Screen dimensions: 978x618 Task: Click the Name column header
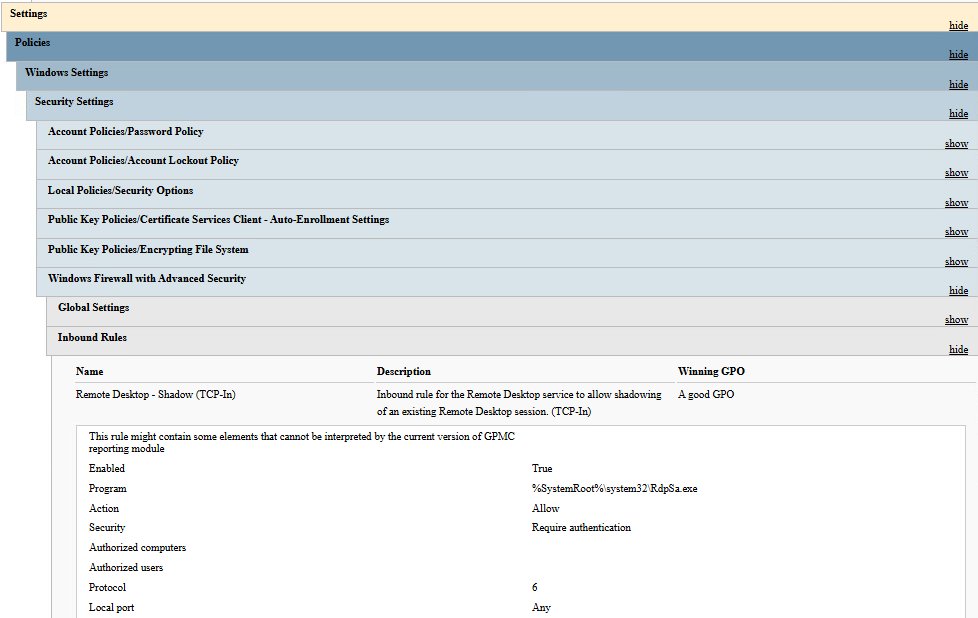click(89, 371)
